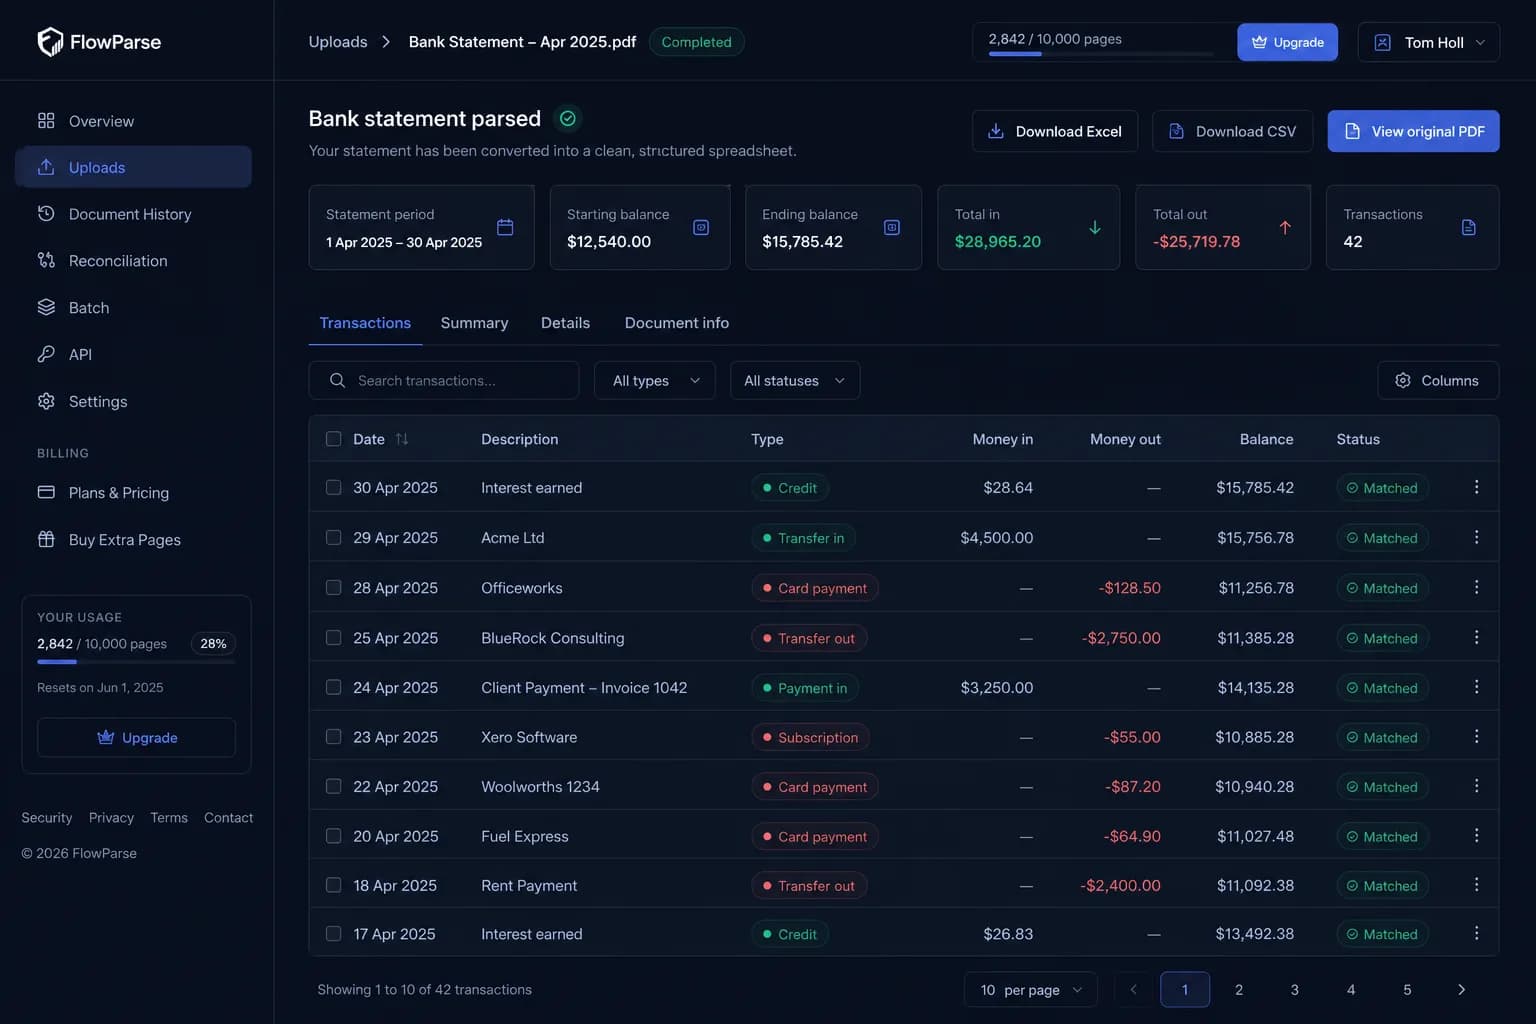Click View original PDF button
This screenshot has width=1536, height=1024.
click(x=1413, y=131)
